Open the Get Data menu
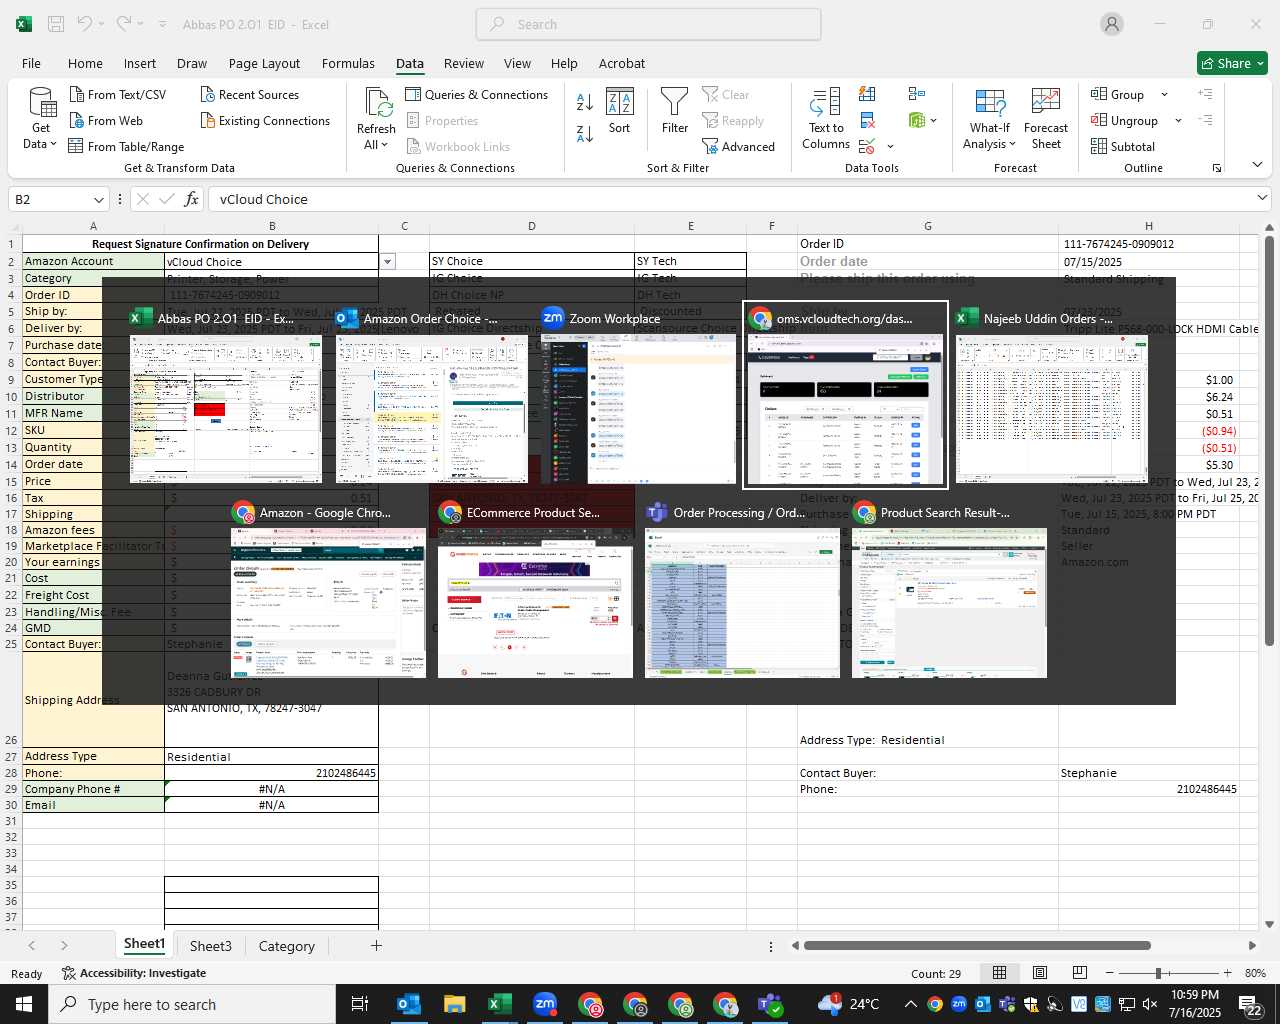 41,120
